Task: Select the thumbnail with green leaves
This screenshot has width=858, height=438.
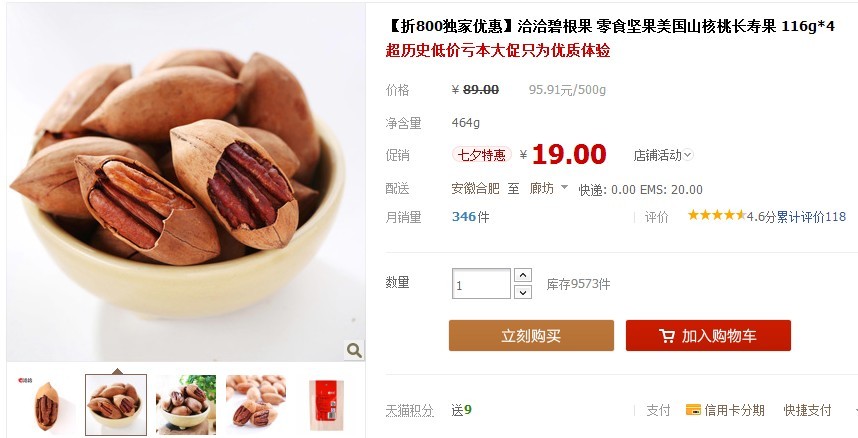Action: coord(186,405)
